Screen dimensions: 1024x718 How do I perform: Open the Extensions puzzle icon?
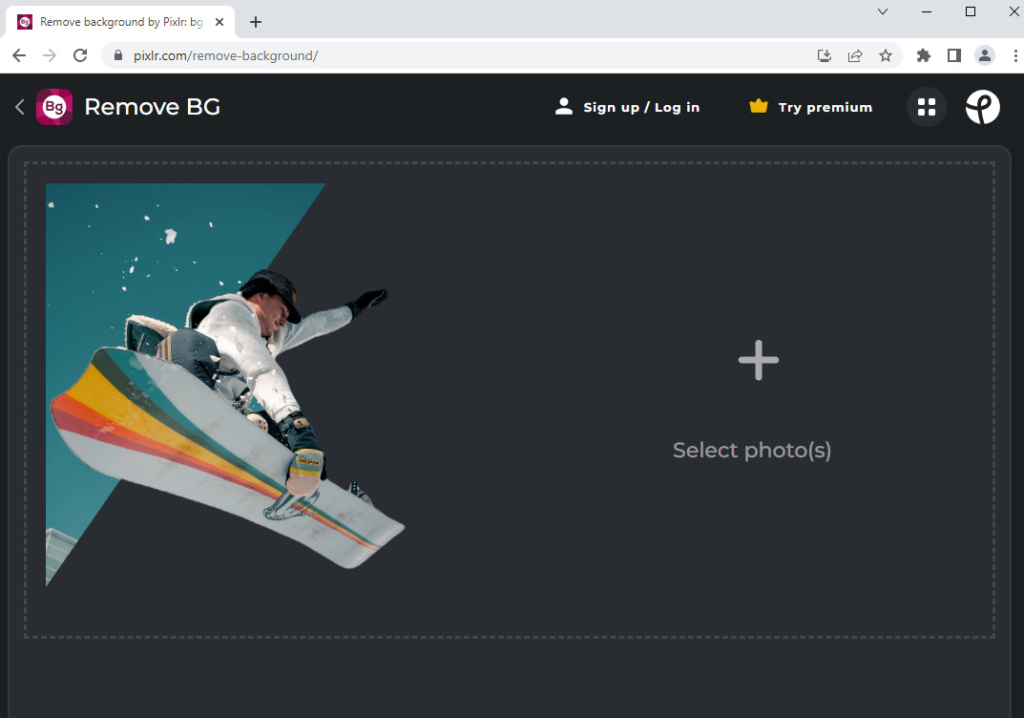click(x=923, y=56)
